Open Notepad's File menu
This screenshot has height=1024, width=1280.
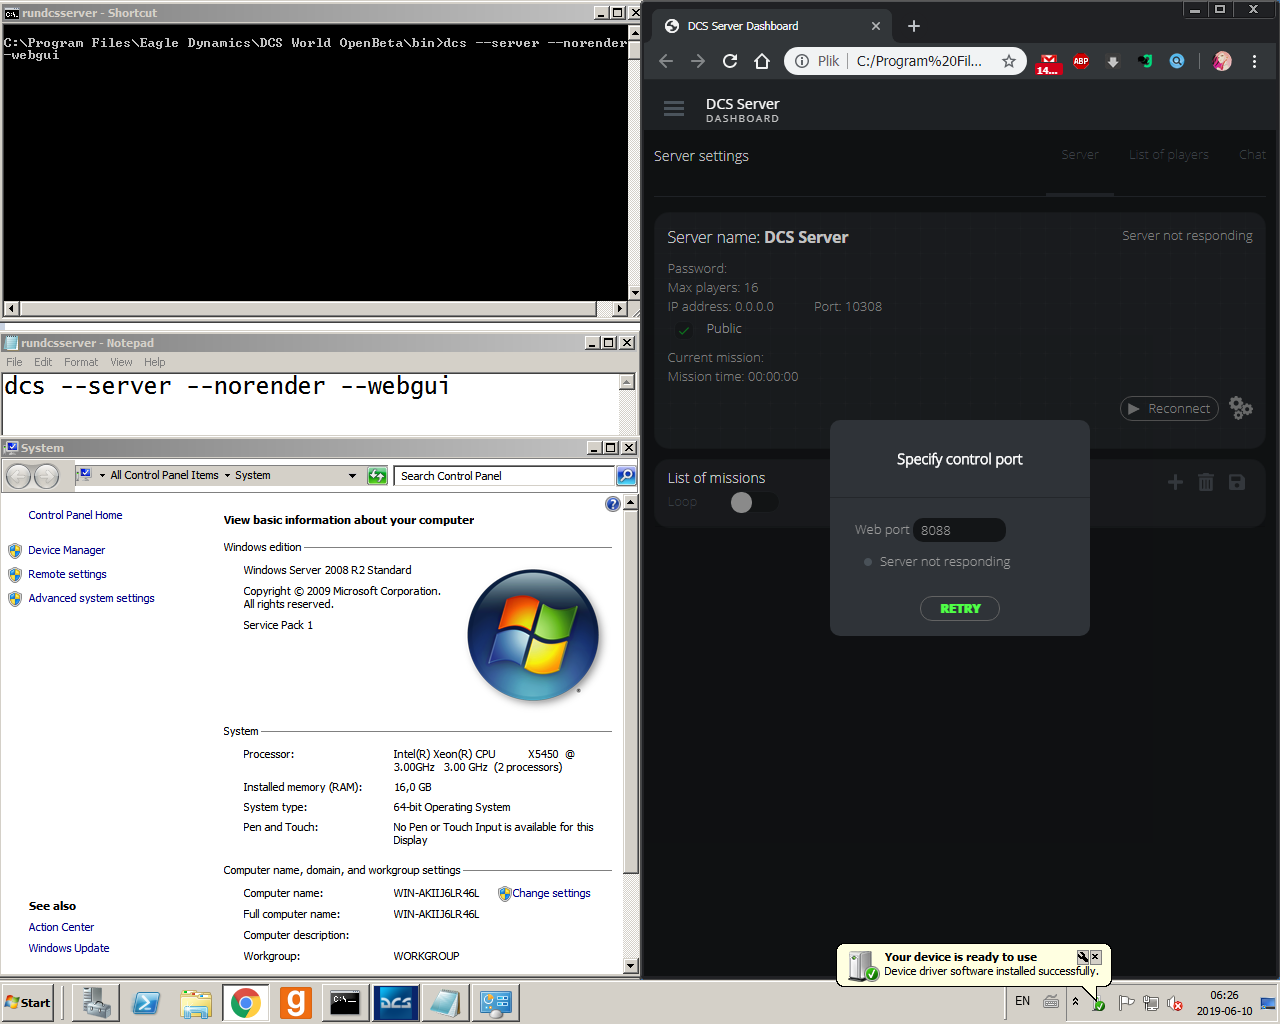click(x=14, y=362)
